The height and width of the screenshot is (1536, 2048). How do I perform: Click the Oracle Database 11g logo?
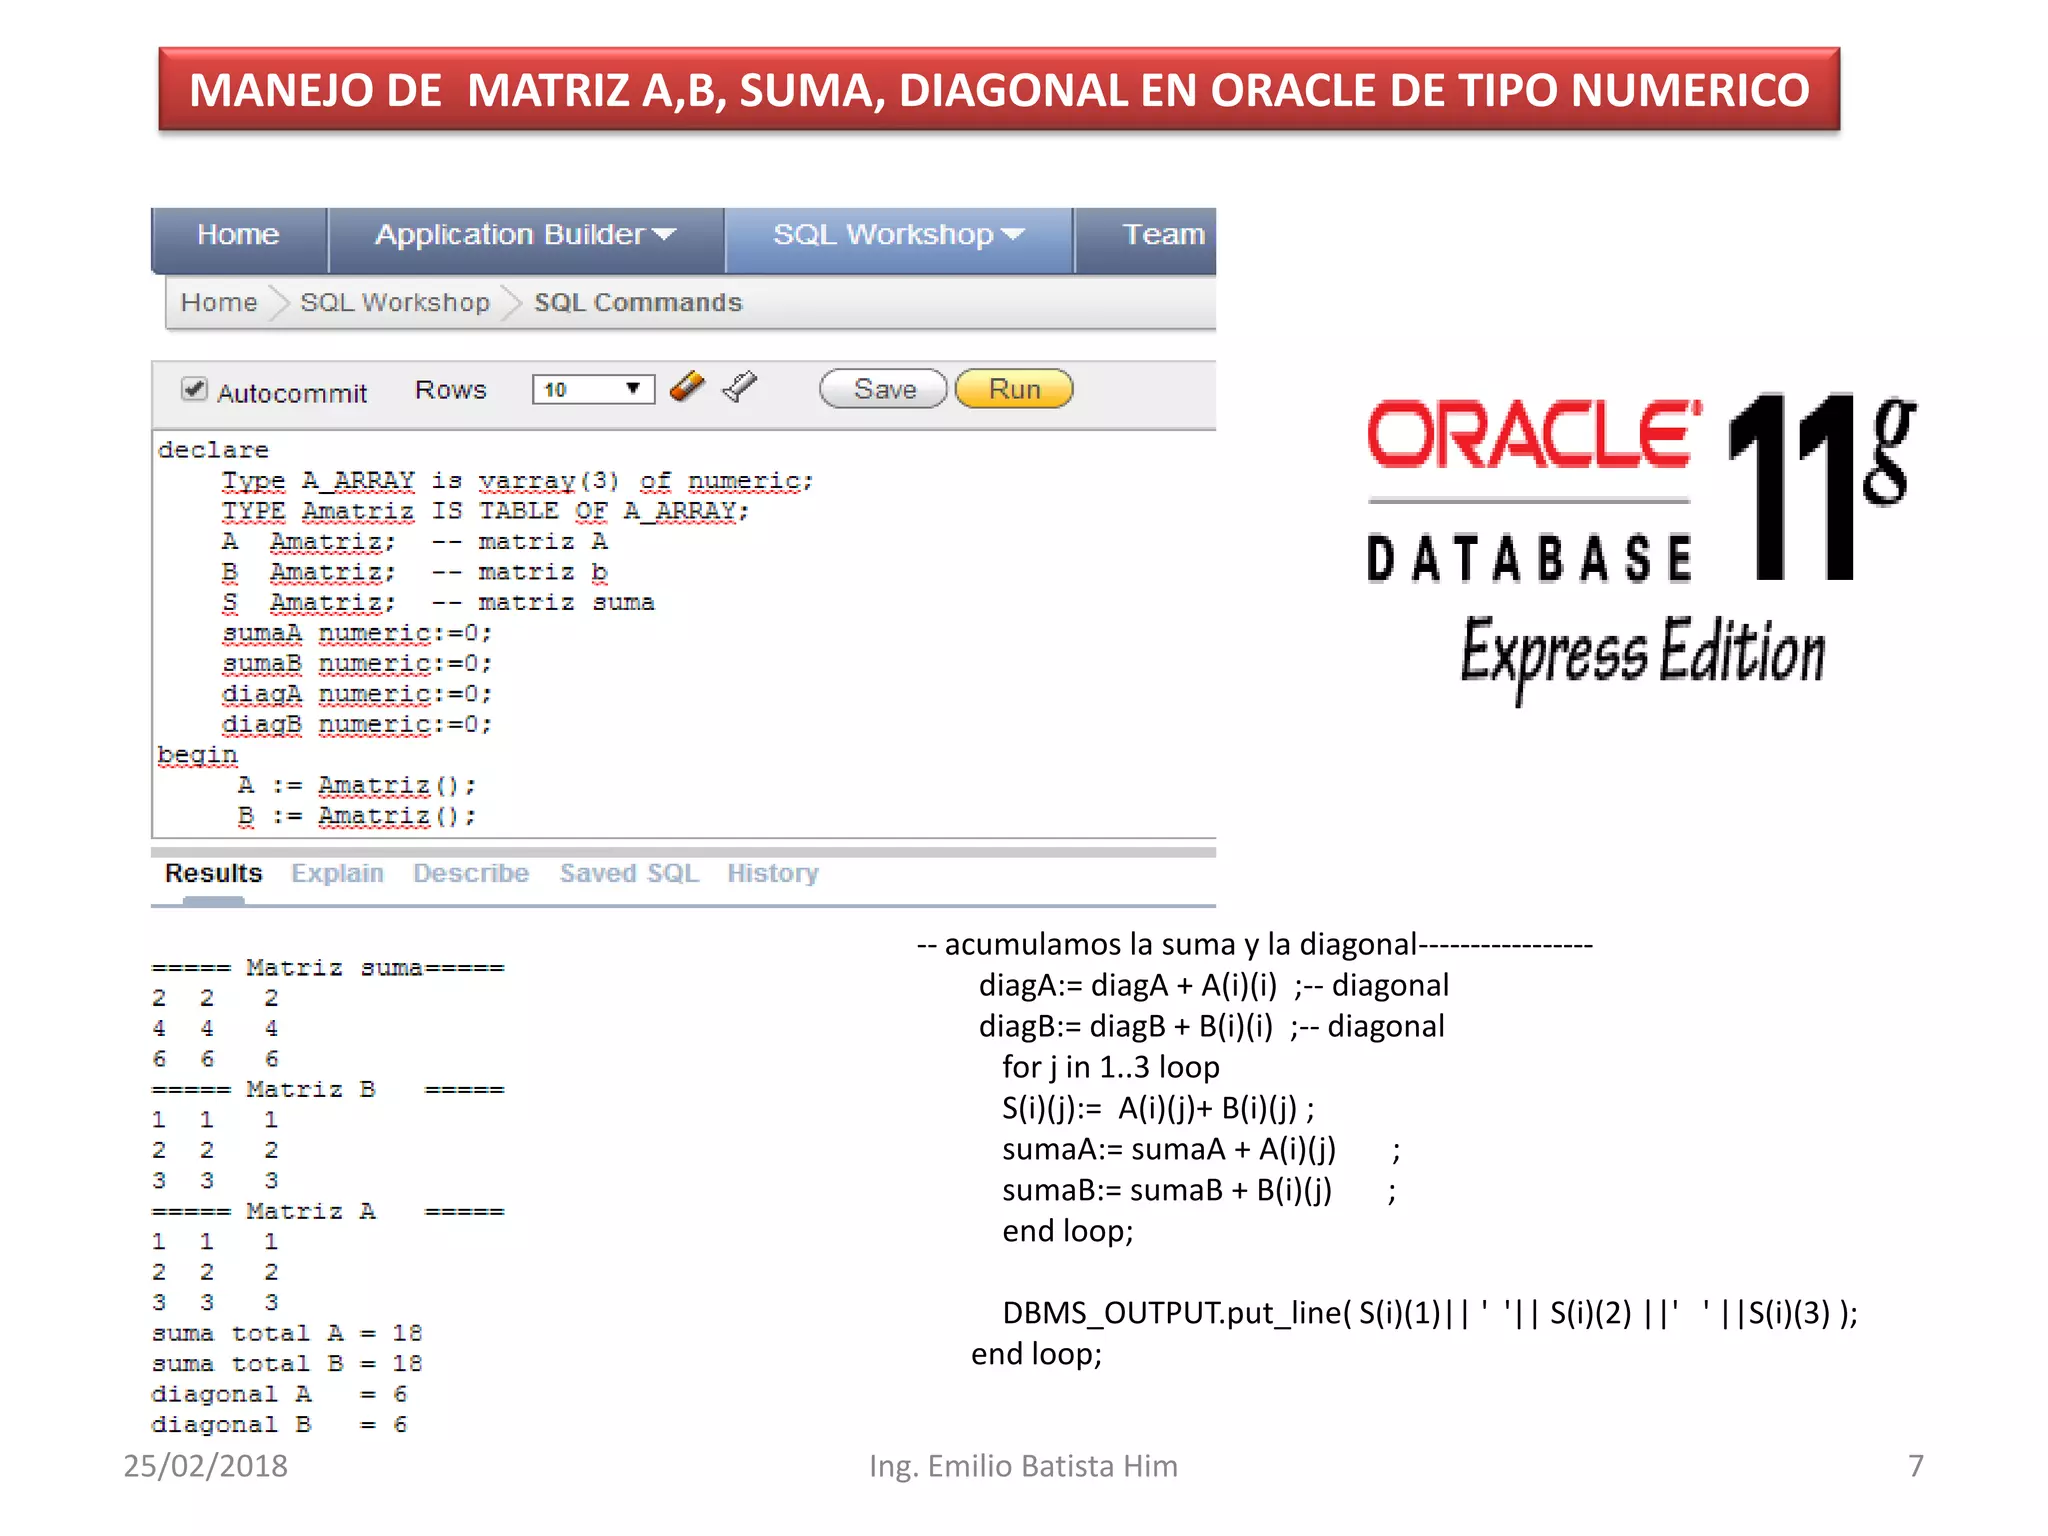click(1641, 548)
